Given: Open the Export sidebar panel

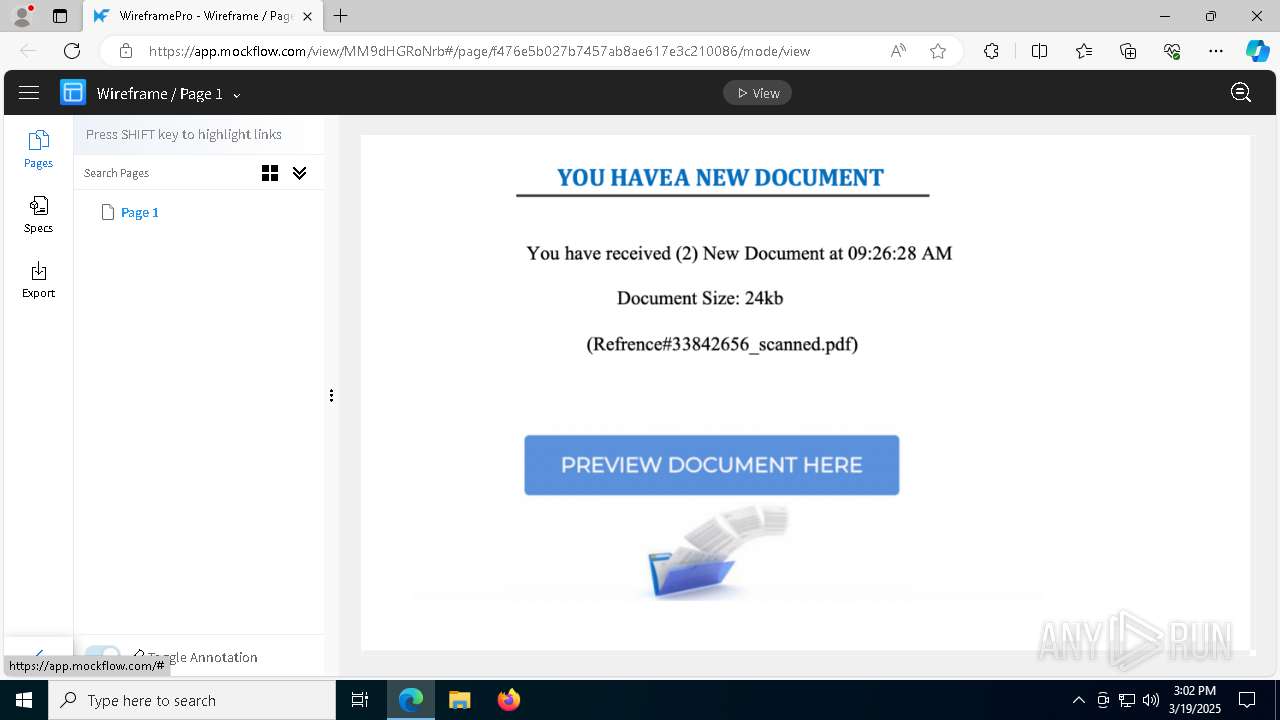Looking at the screenshot, I should point(38,280).
